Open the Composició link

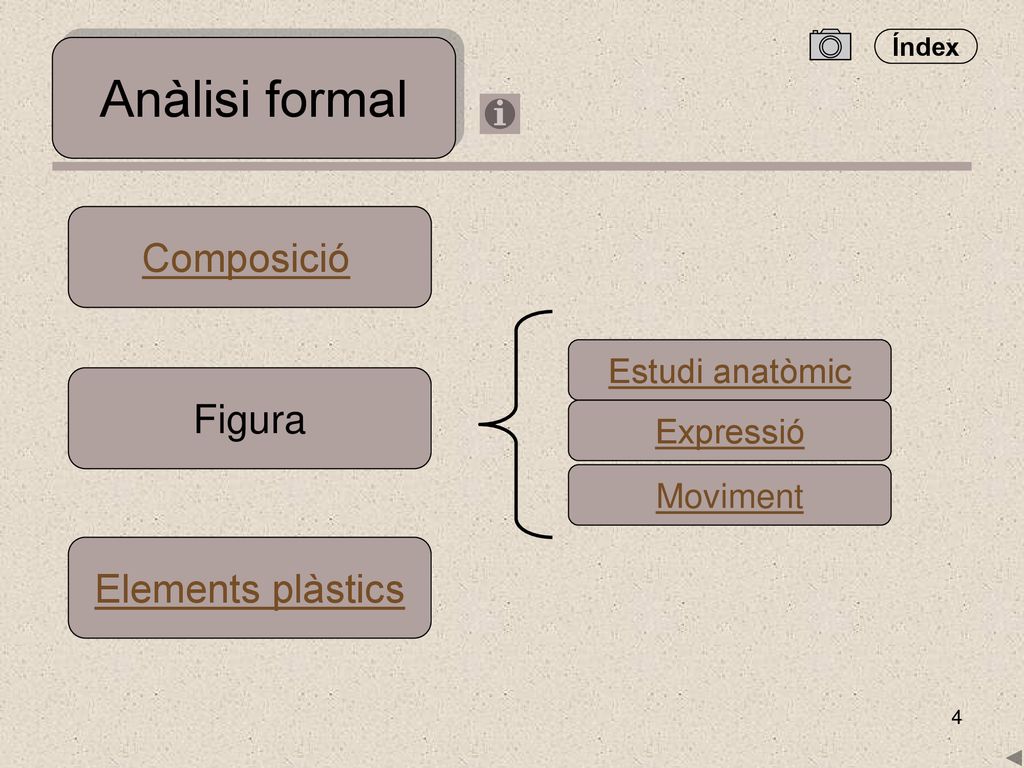[x=246, y=258]
